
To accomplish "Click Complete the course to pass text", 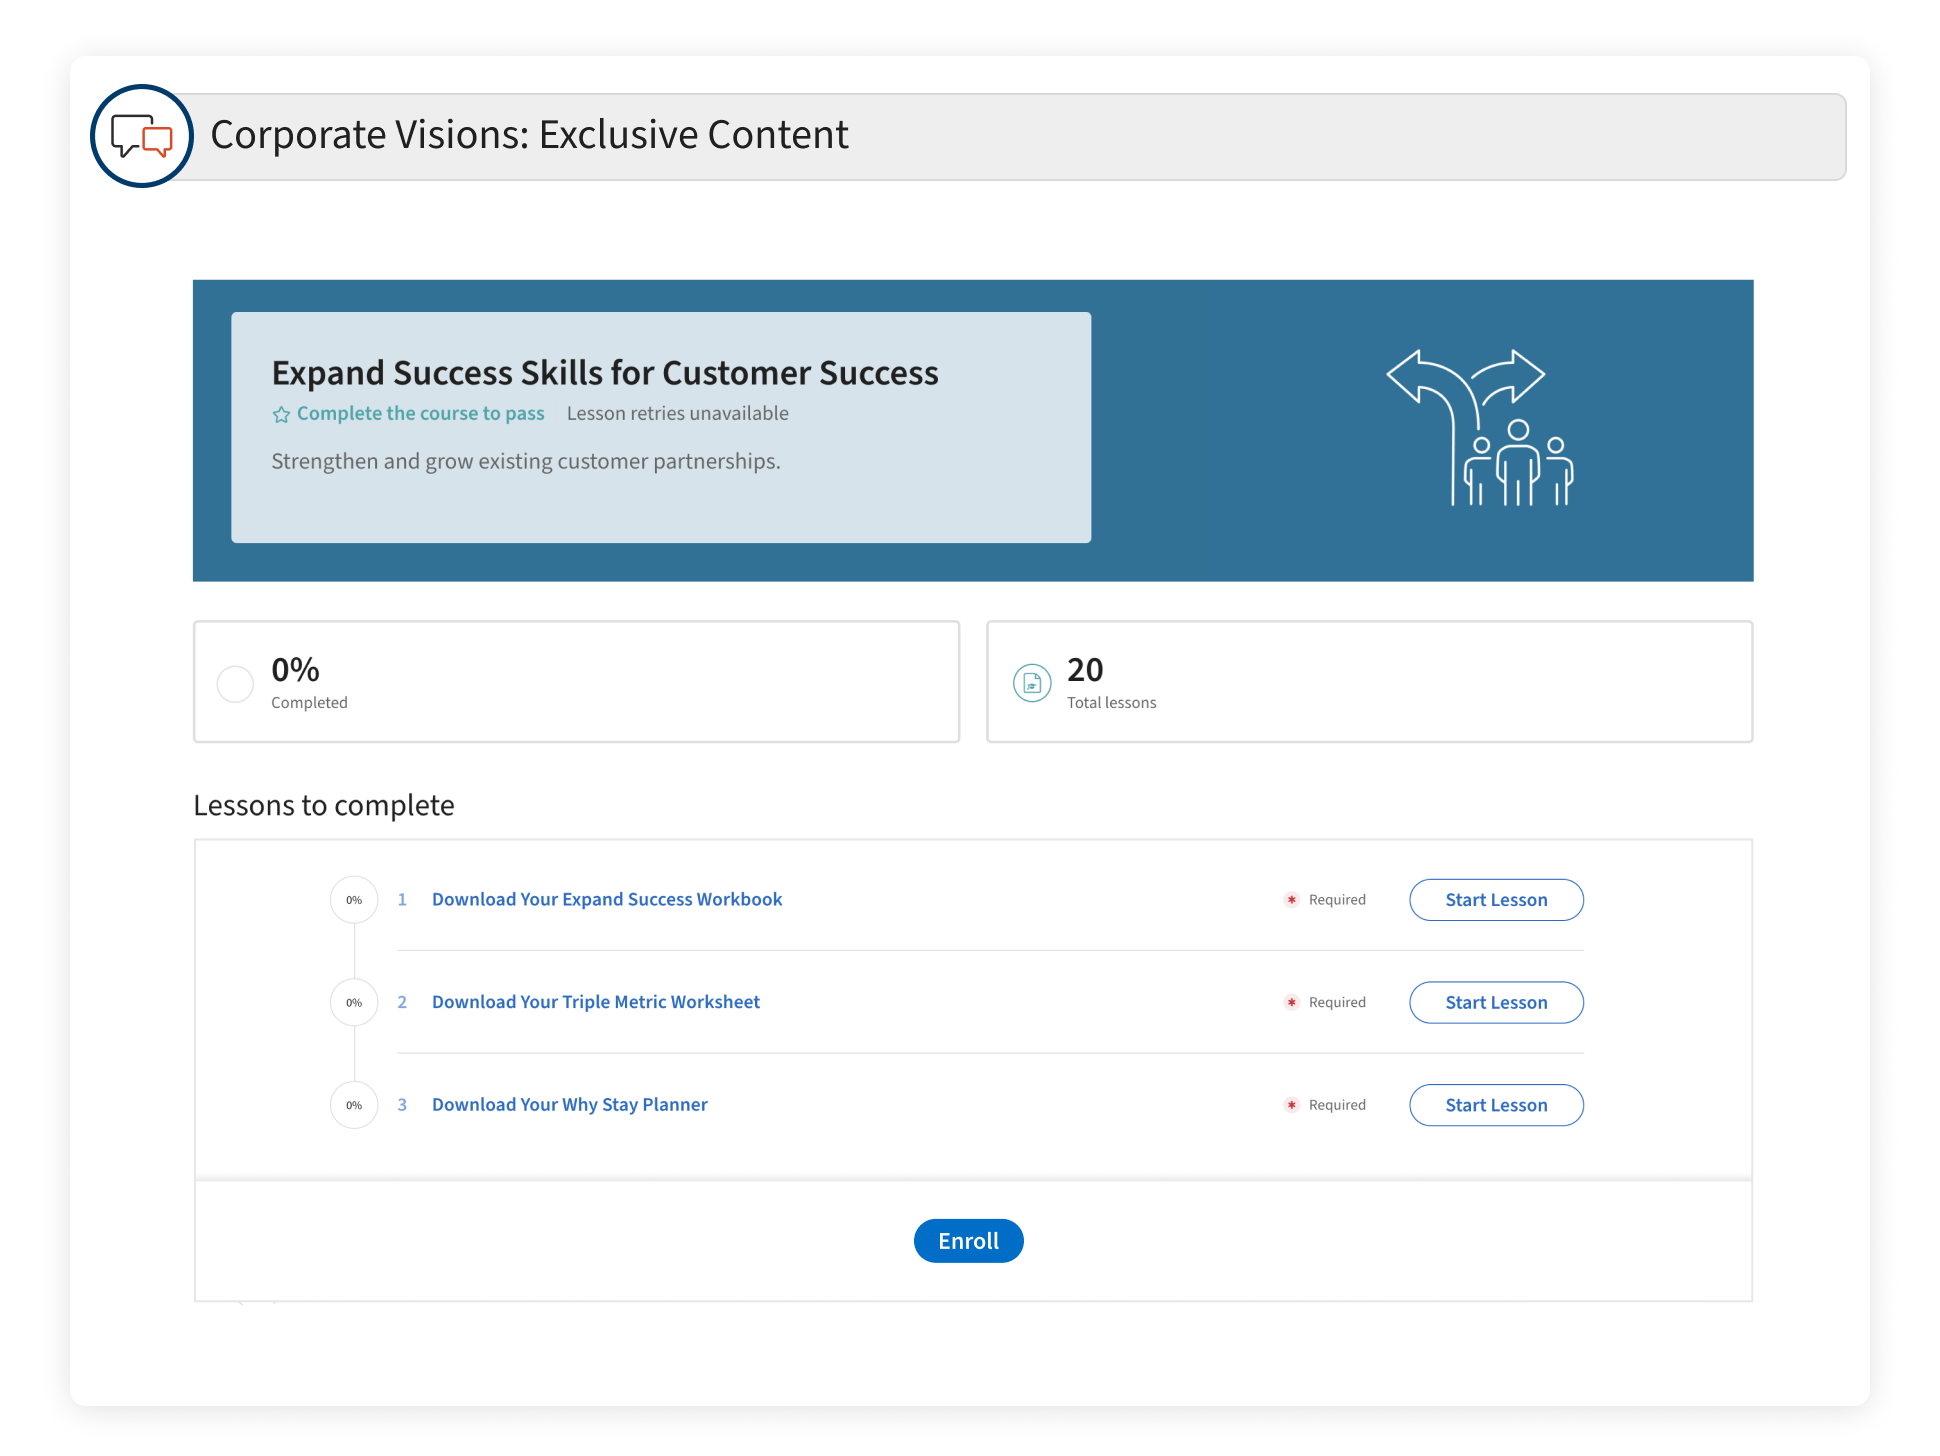I will (420, 413).
